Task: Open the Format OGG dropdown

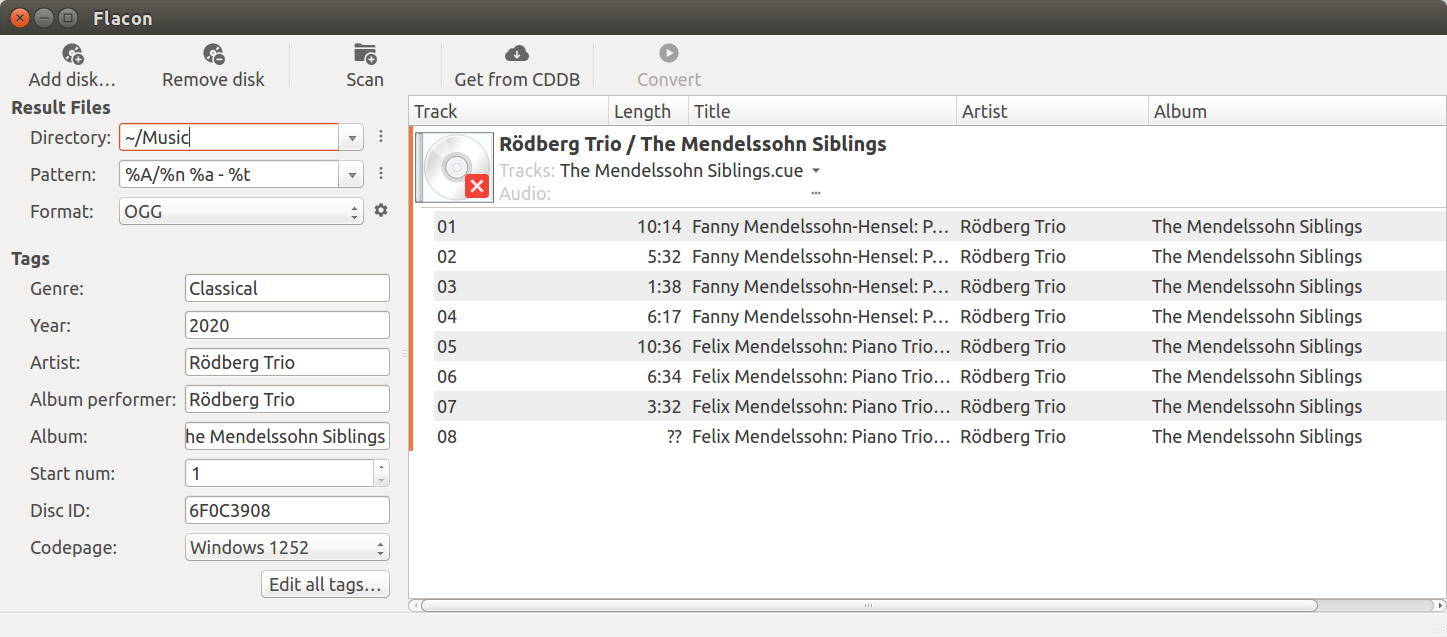Action: 241,211
